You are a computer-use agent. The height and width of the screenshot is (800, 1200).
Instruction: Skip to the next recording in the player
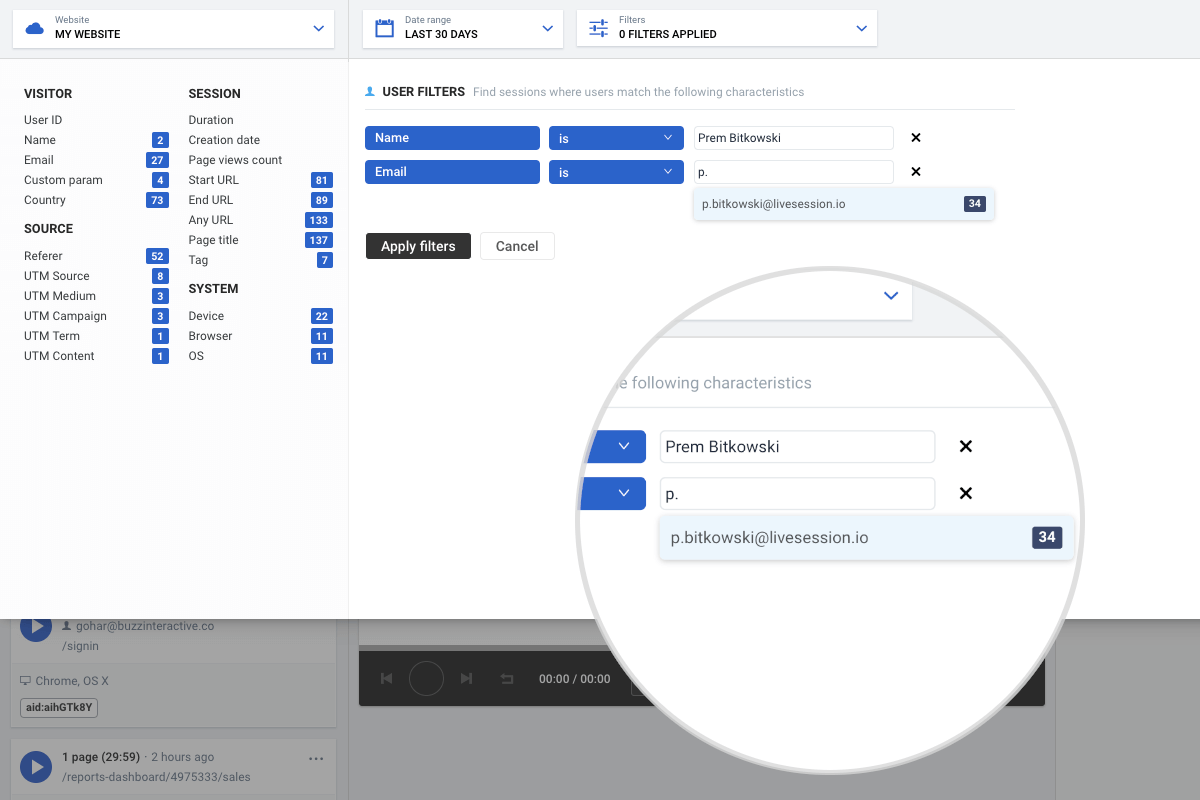pyautogui.click(x=466, y=679)
